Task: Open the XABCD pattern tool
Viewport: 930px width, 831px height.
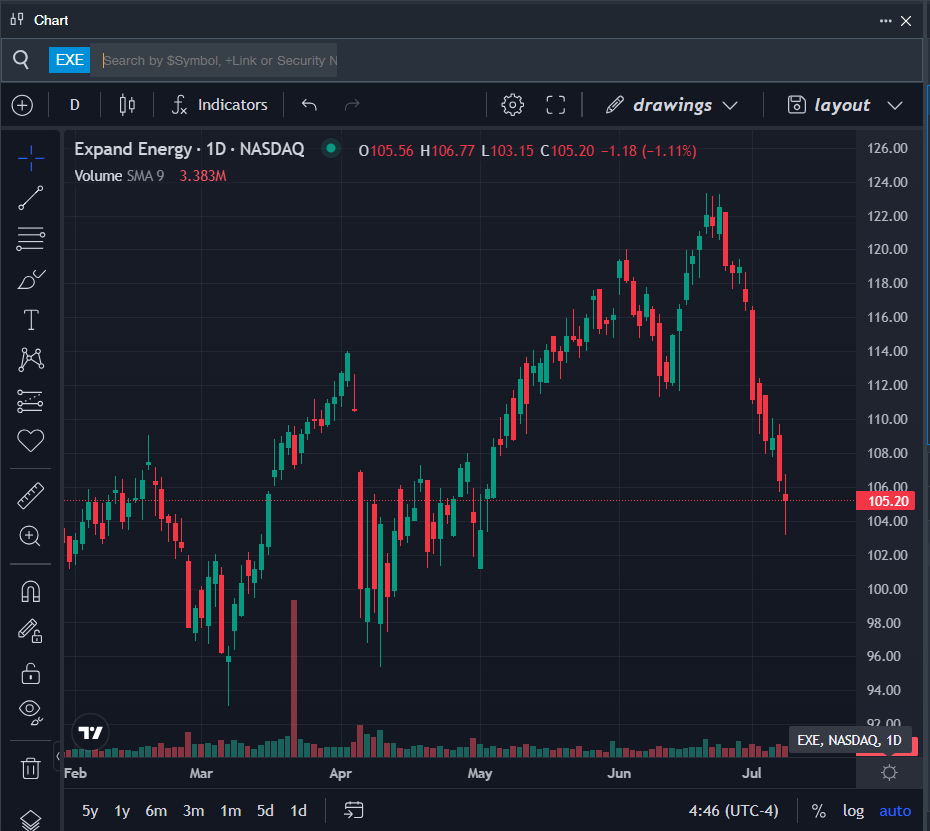Action: tap(31, 359)
